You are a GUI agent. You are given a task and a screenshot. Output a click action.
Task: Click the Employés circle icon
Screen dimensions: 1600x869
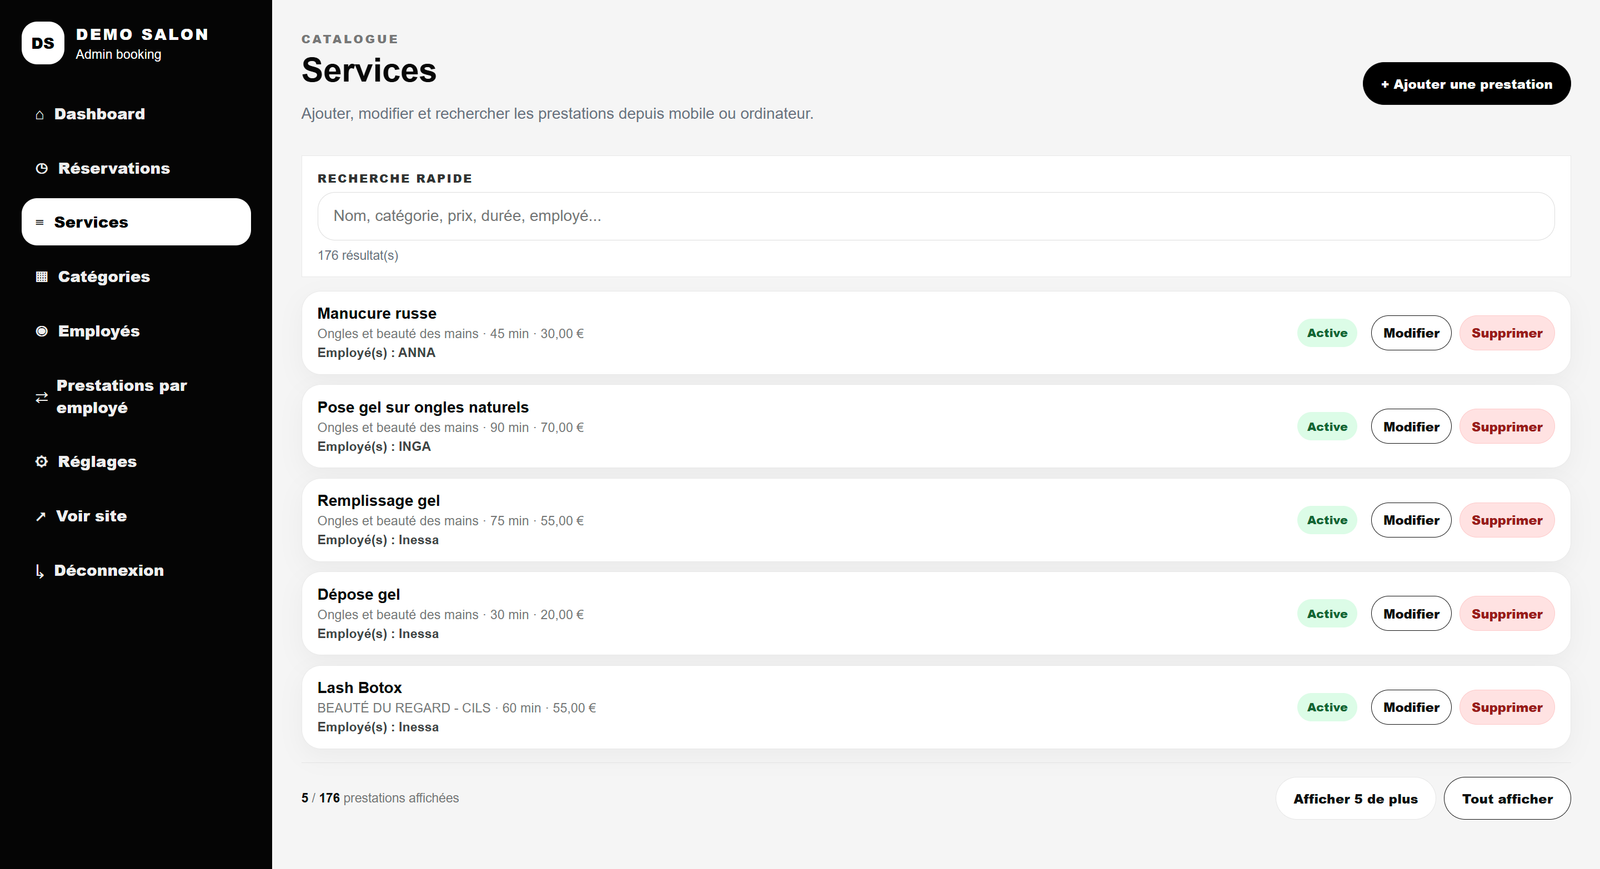pos(42,331)
